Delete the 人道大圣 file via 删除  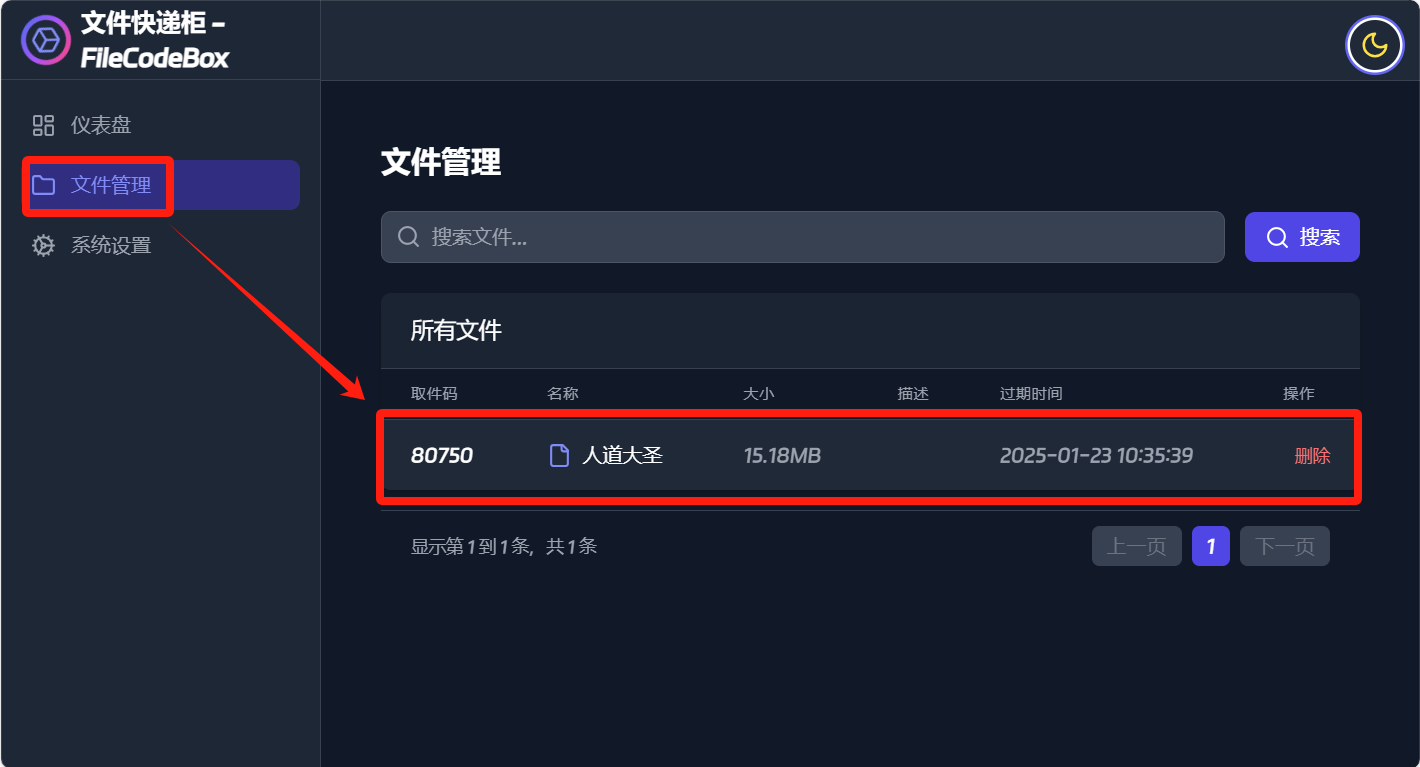(x=1312, y=456)
